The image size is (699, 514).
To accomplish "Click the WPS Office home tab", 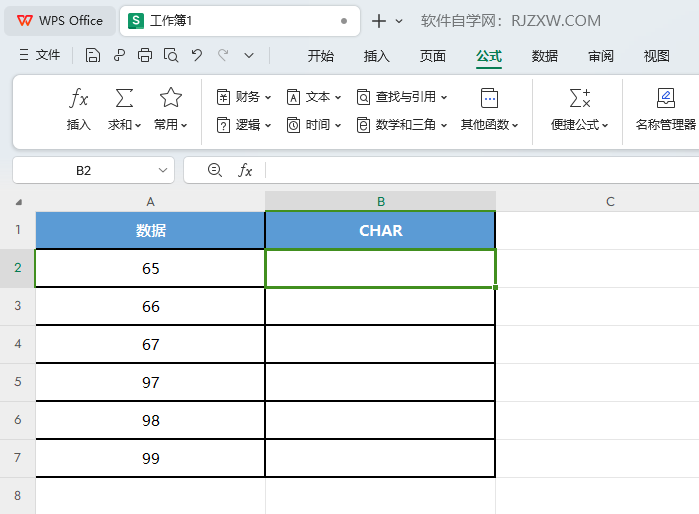I will click(60, 21).
